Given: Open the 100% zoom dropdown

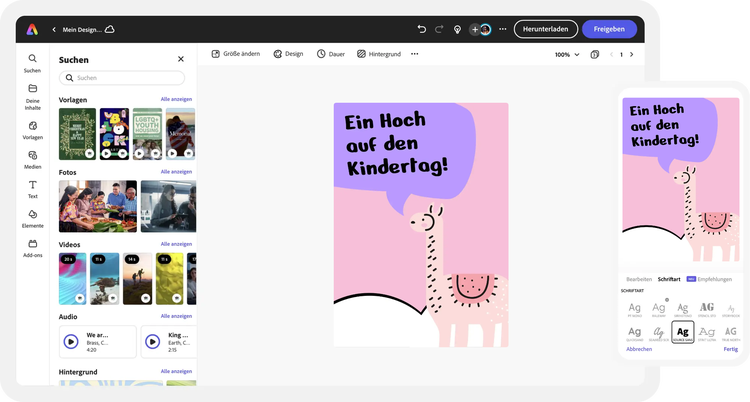Looking at the screenshot, I should (x=567, y=55).
